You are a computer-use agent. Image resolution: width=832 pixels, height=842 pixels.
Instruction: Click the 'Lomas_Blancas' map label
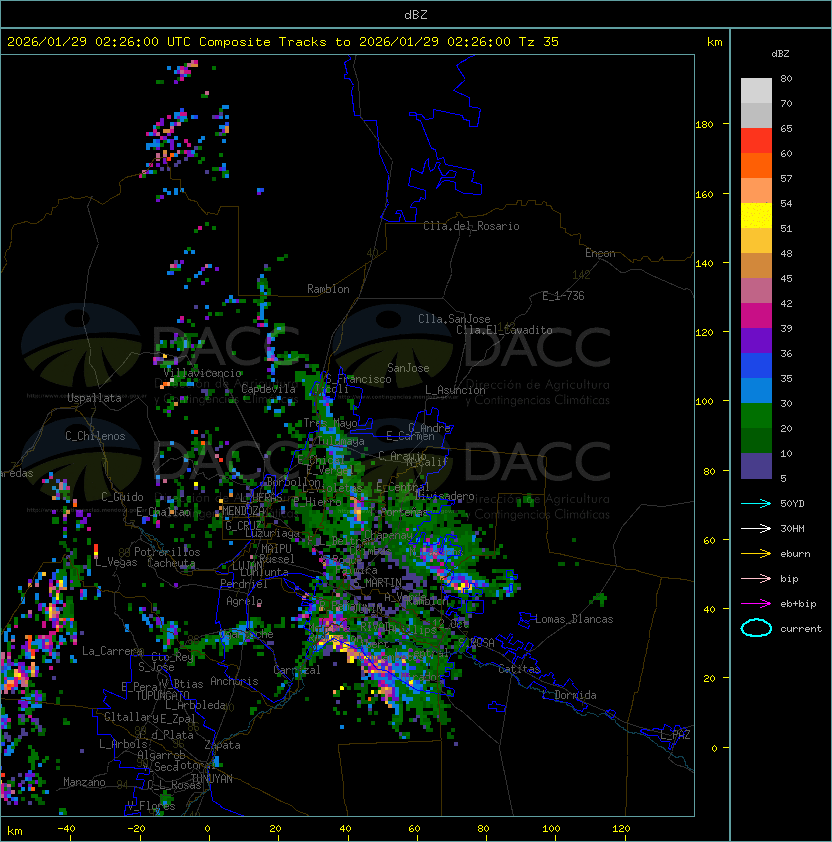coord(574,619)
